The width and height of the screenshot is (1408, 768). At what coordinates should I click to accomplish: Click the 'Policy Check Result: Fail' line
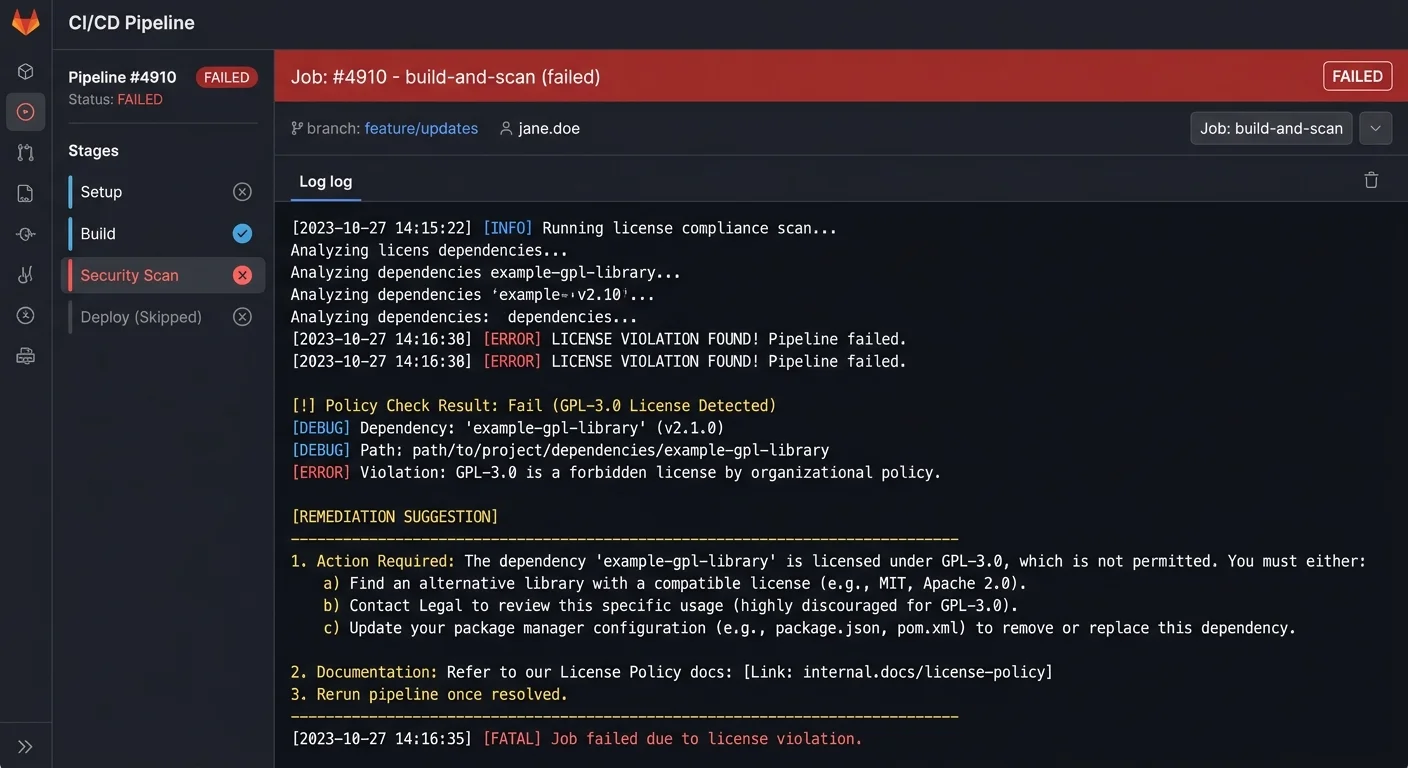(x=534, y=405)
